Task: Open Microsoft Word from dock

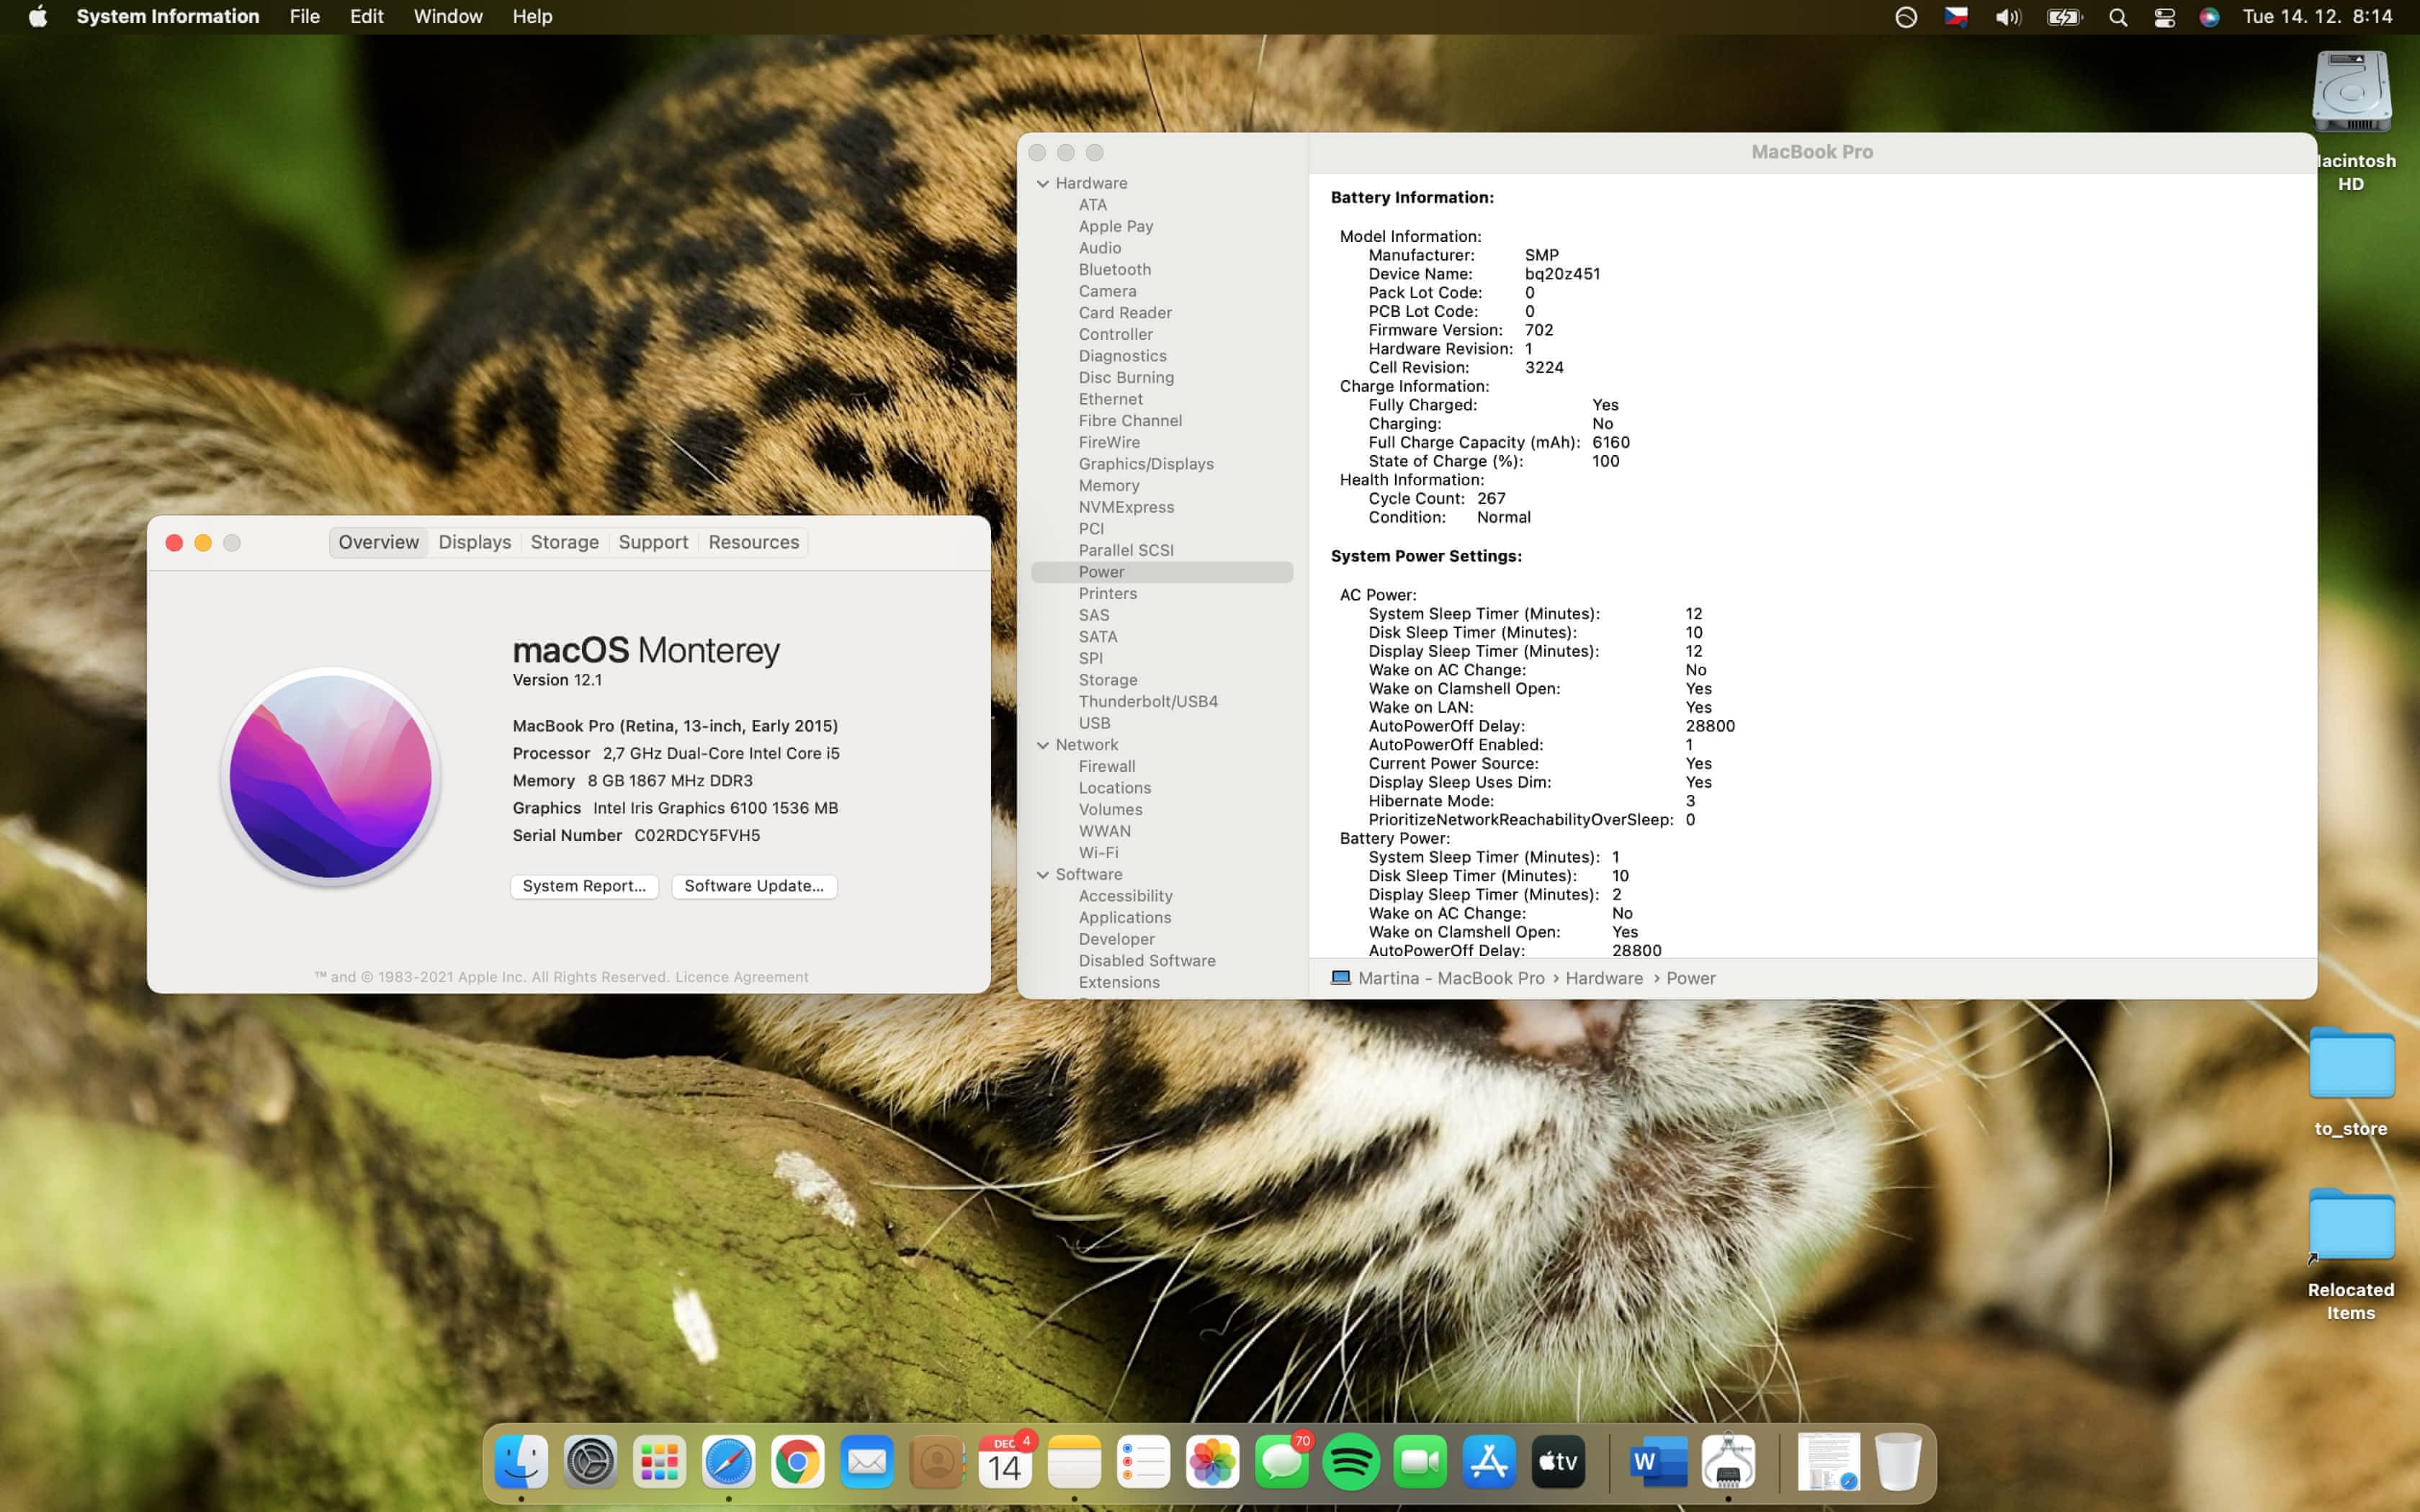Action: click(x=1657, y=1462)
